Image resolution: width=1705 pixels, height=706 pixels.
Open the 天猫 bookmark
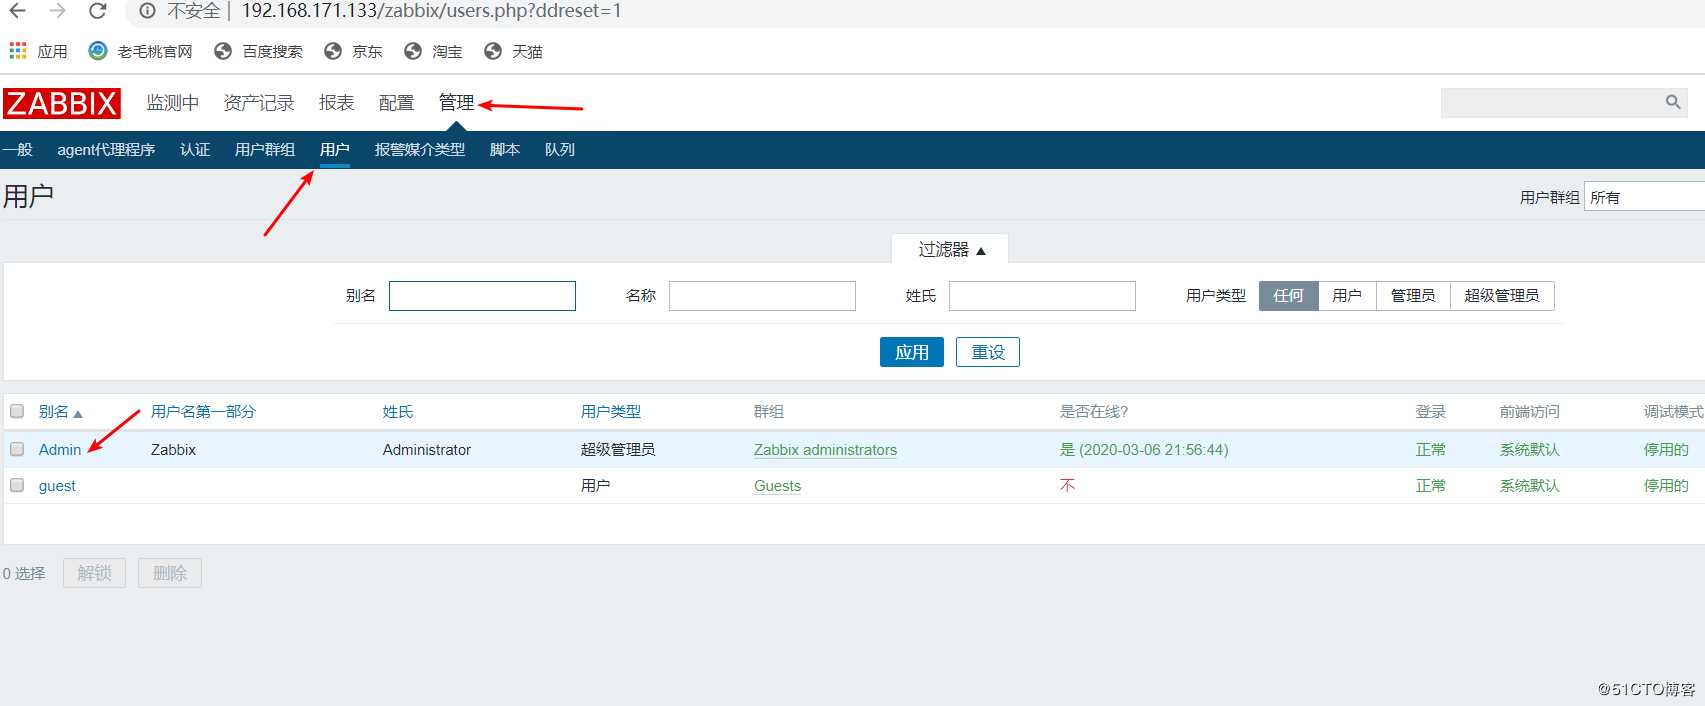(513, 51)
